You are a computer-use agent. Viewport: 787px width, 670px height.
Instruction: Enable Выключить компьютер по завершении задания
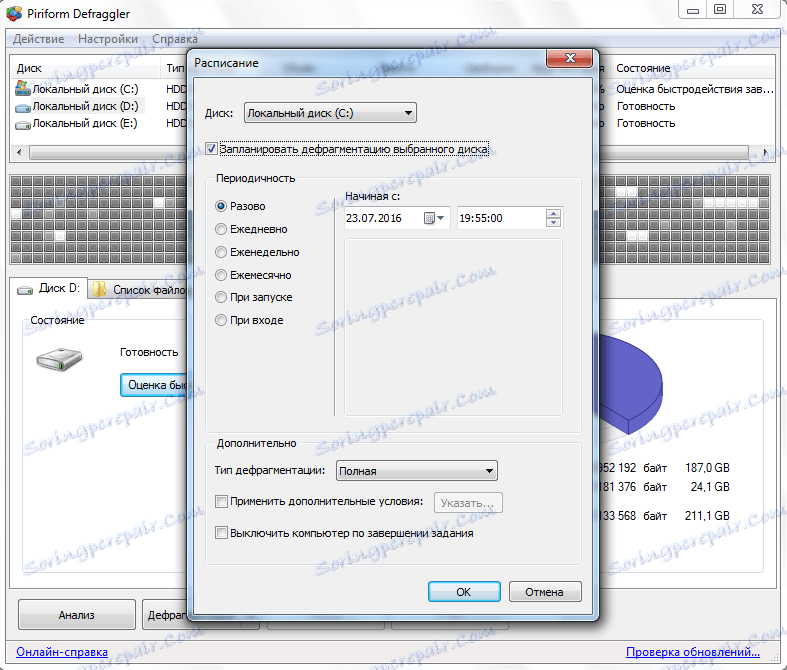(x=221, y=533)
